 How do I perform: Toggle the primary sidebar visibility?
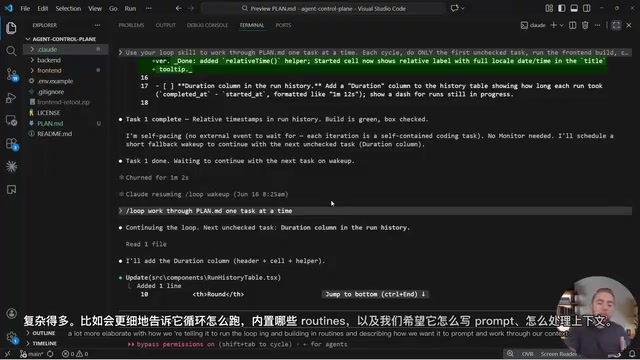point(562,8)
